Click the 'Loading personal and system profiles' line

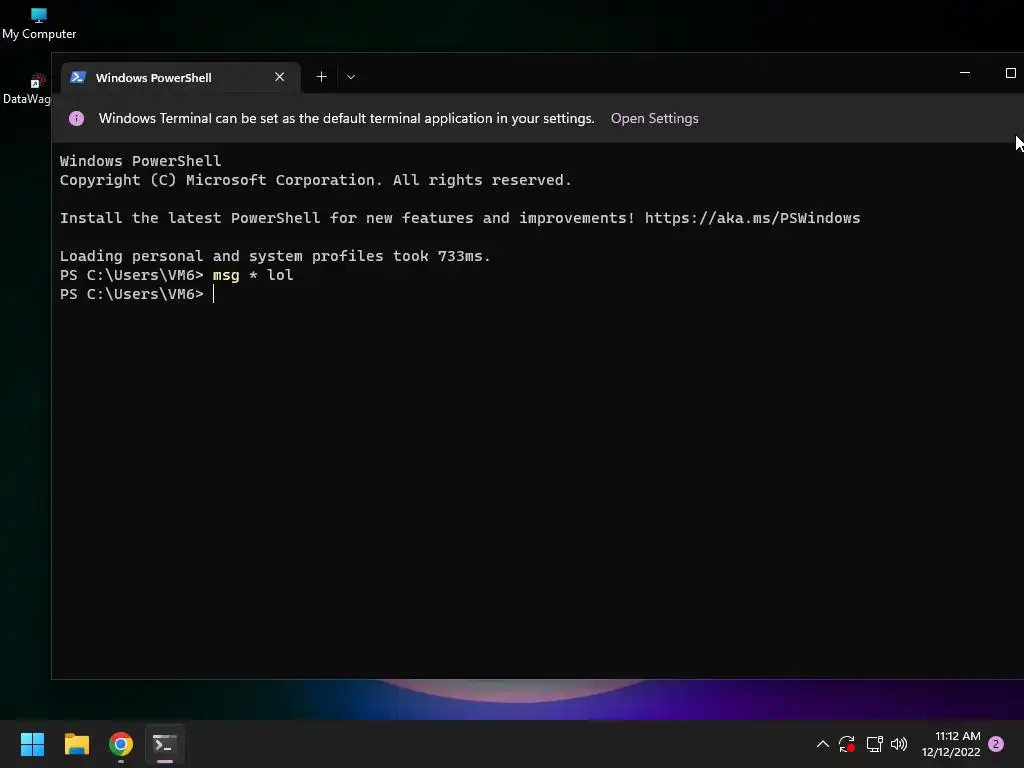click(275, 256)
